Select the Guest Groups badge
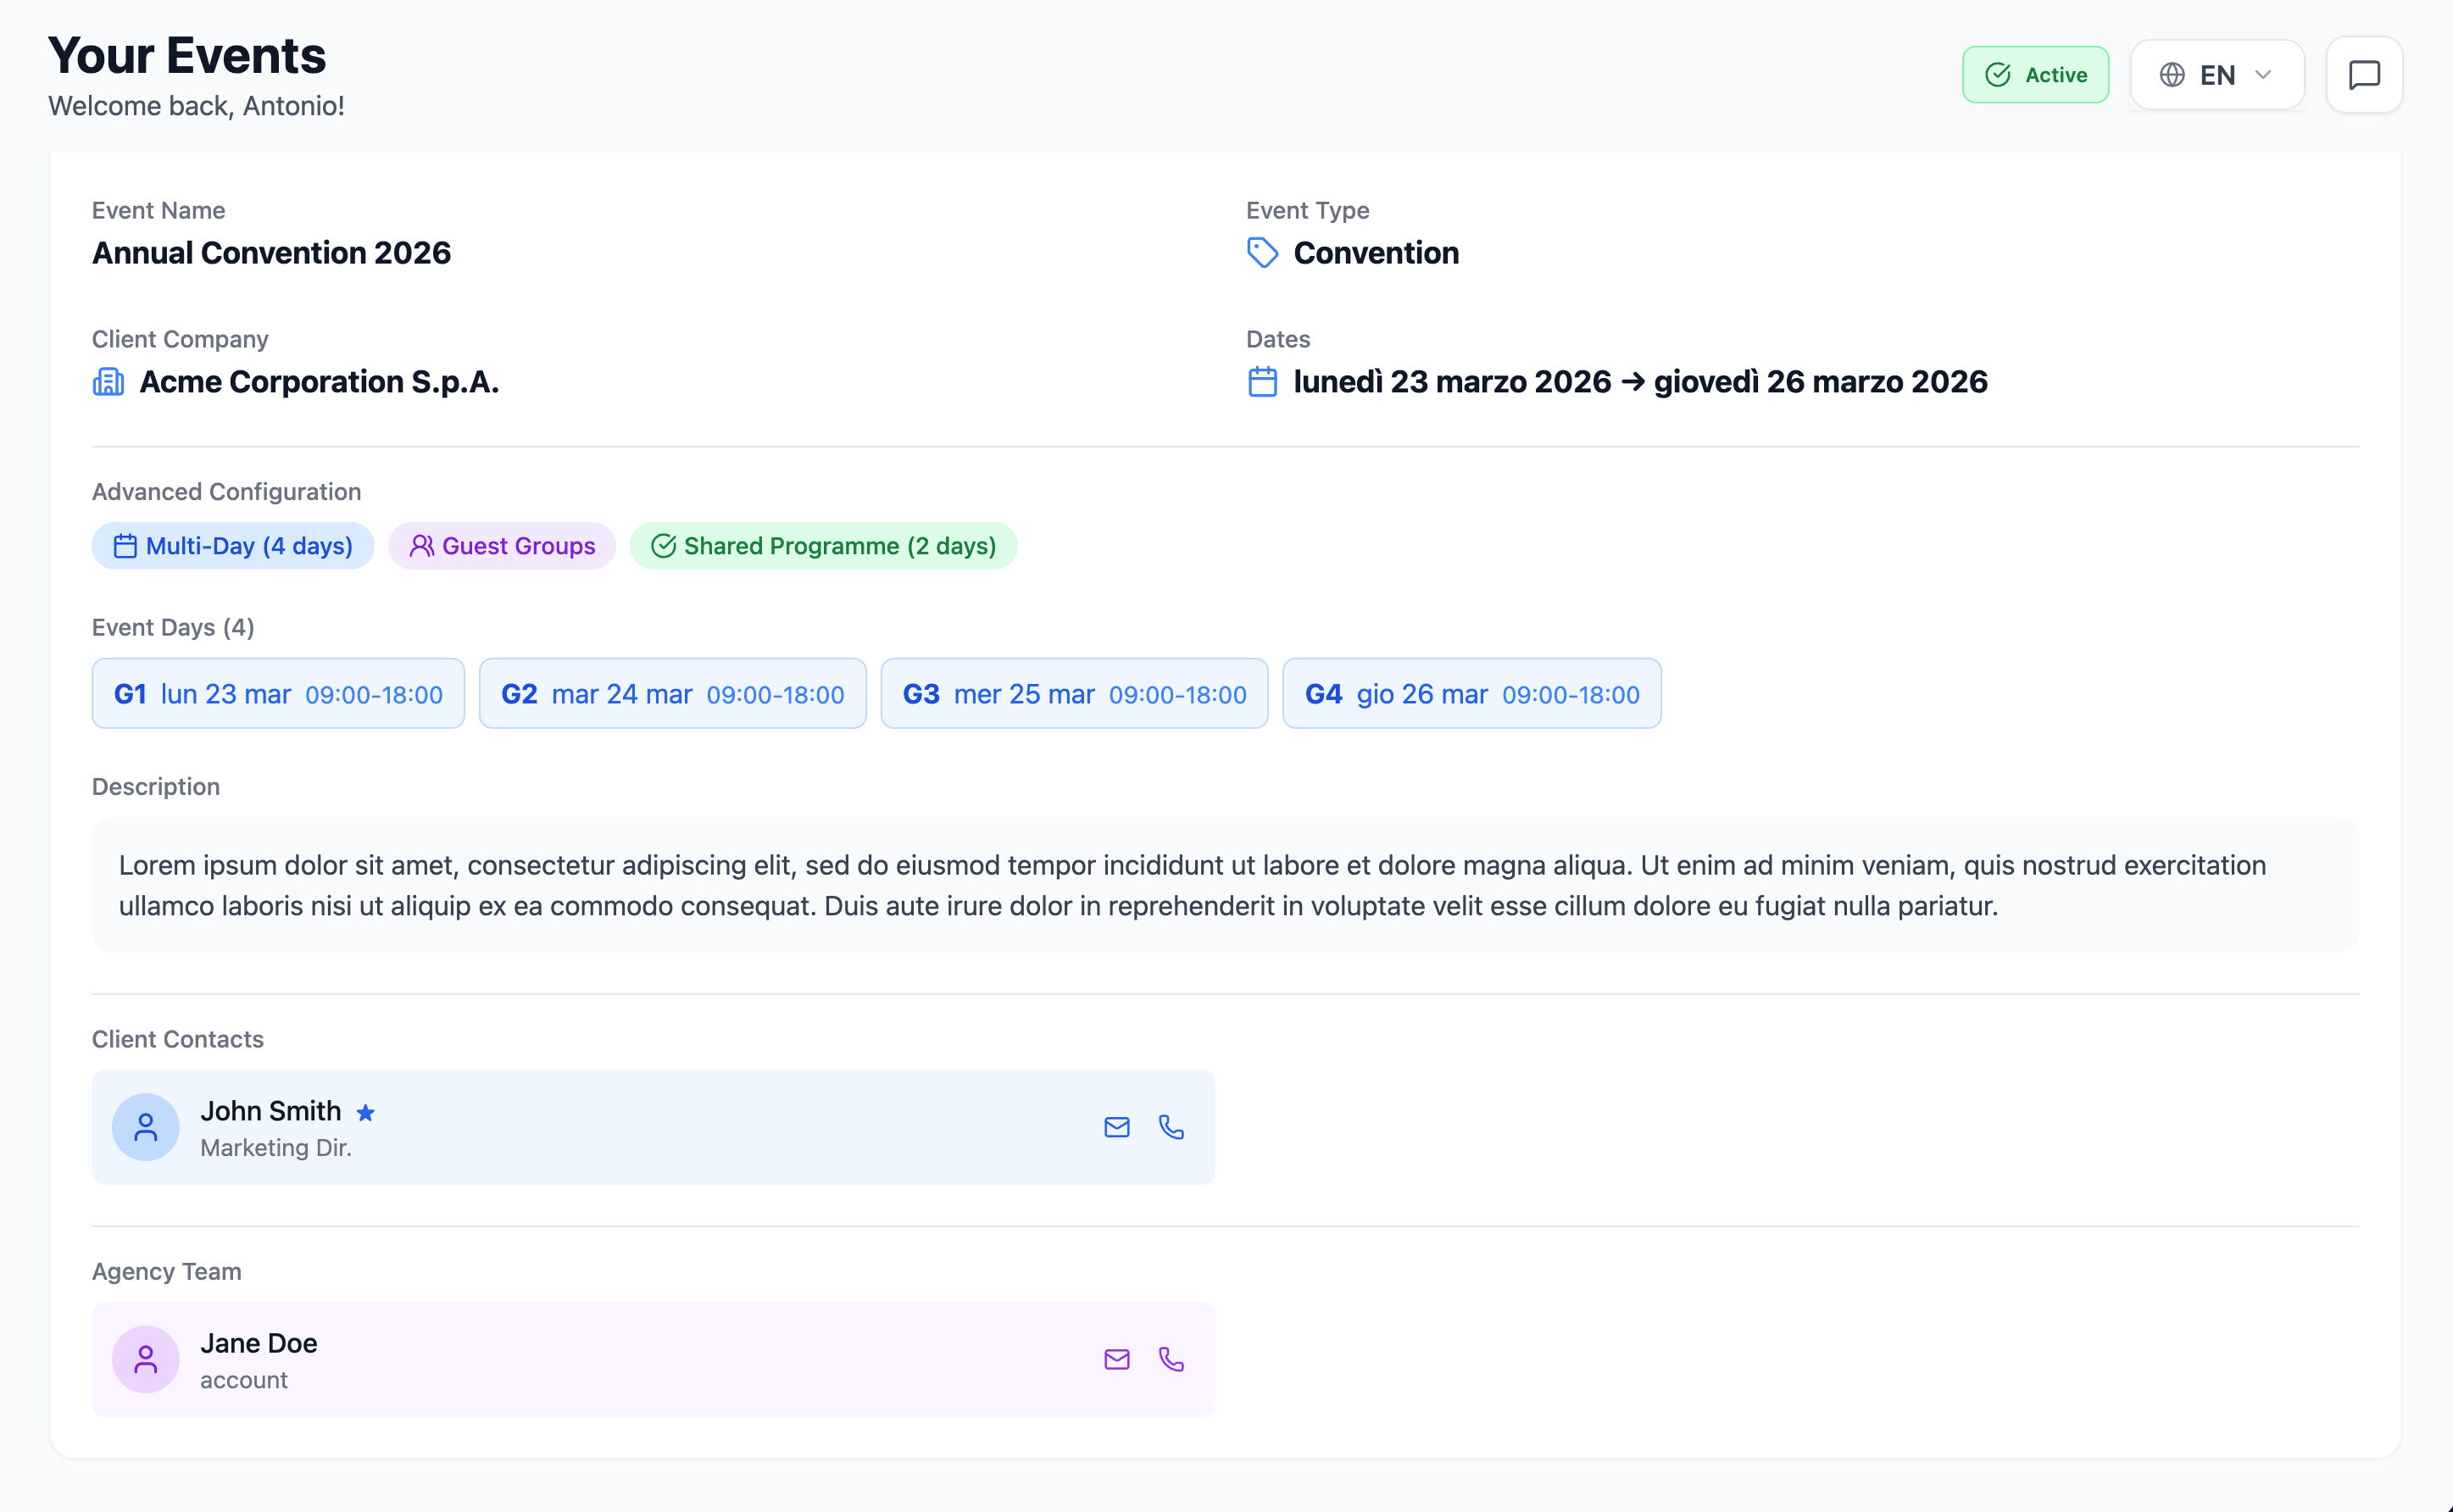The image size is (2453, 1512). pyautogui.click(x=502, y=546)
